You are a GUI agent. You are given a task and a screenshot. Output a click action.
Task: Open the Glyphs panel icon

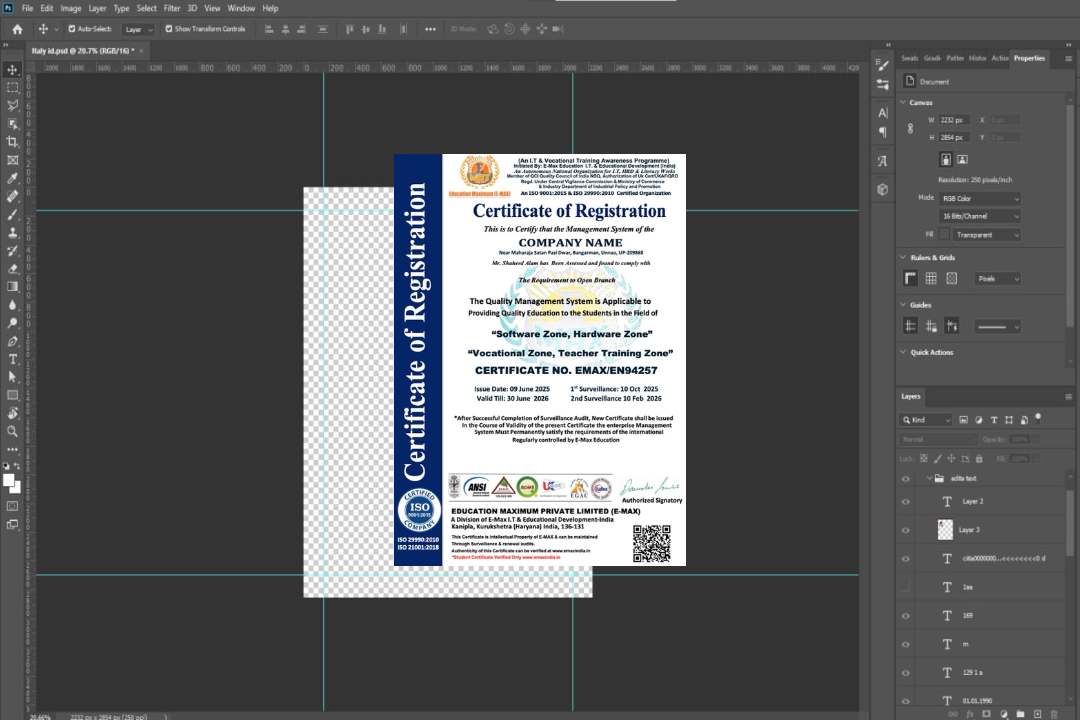(x=883, y=161)
